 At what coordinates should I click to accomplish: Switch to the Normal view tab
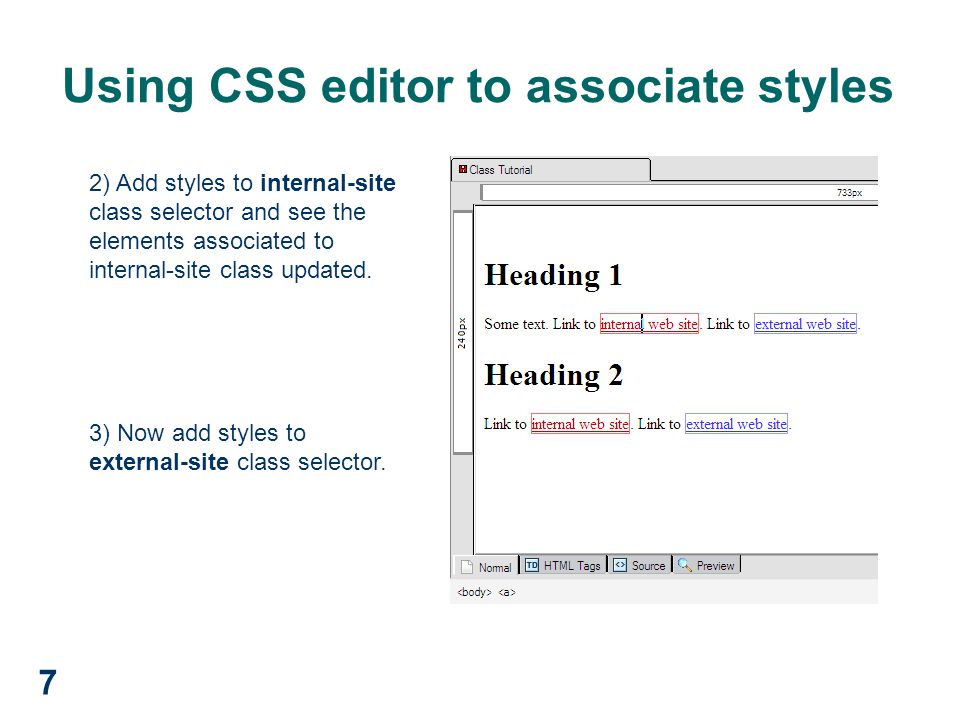click(487, 567)
